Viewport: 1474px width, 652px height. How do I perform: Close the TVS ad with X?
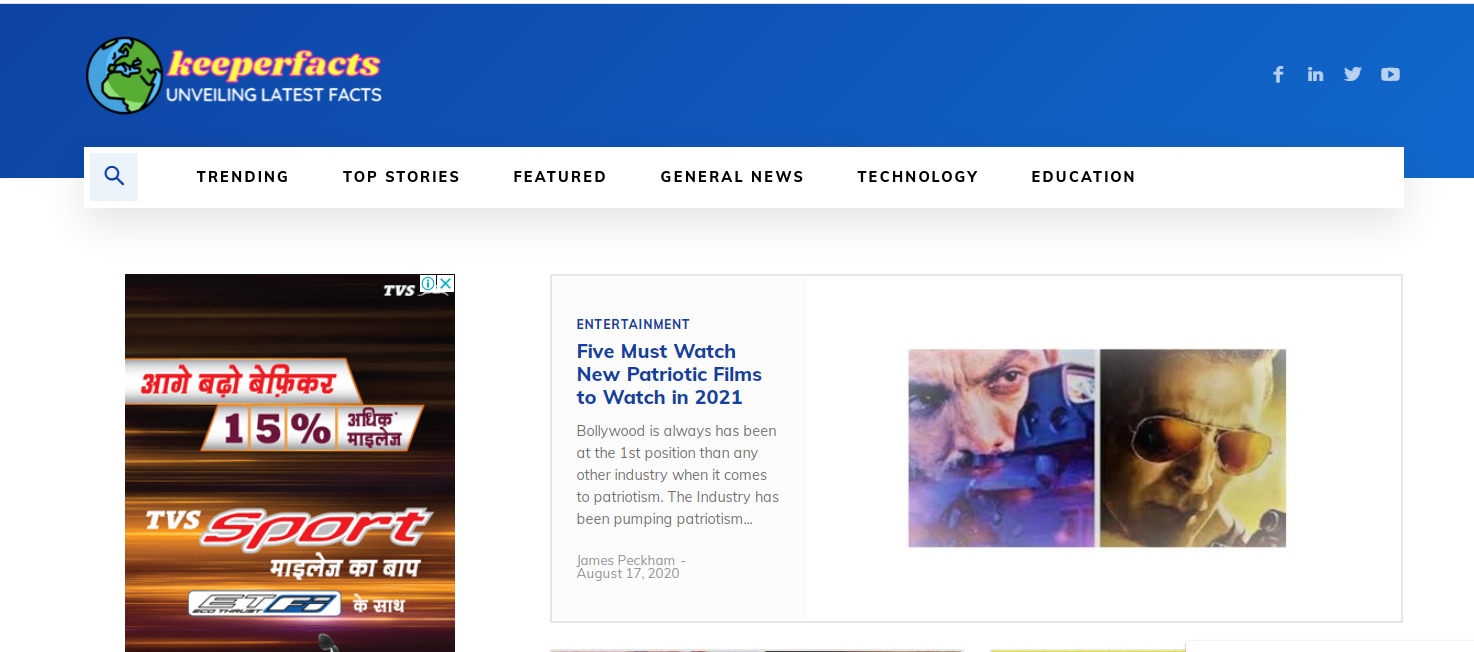tap(446, 284)
